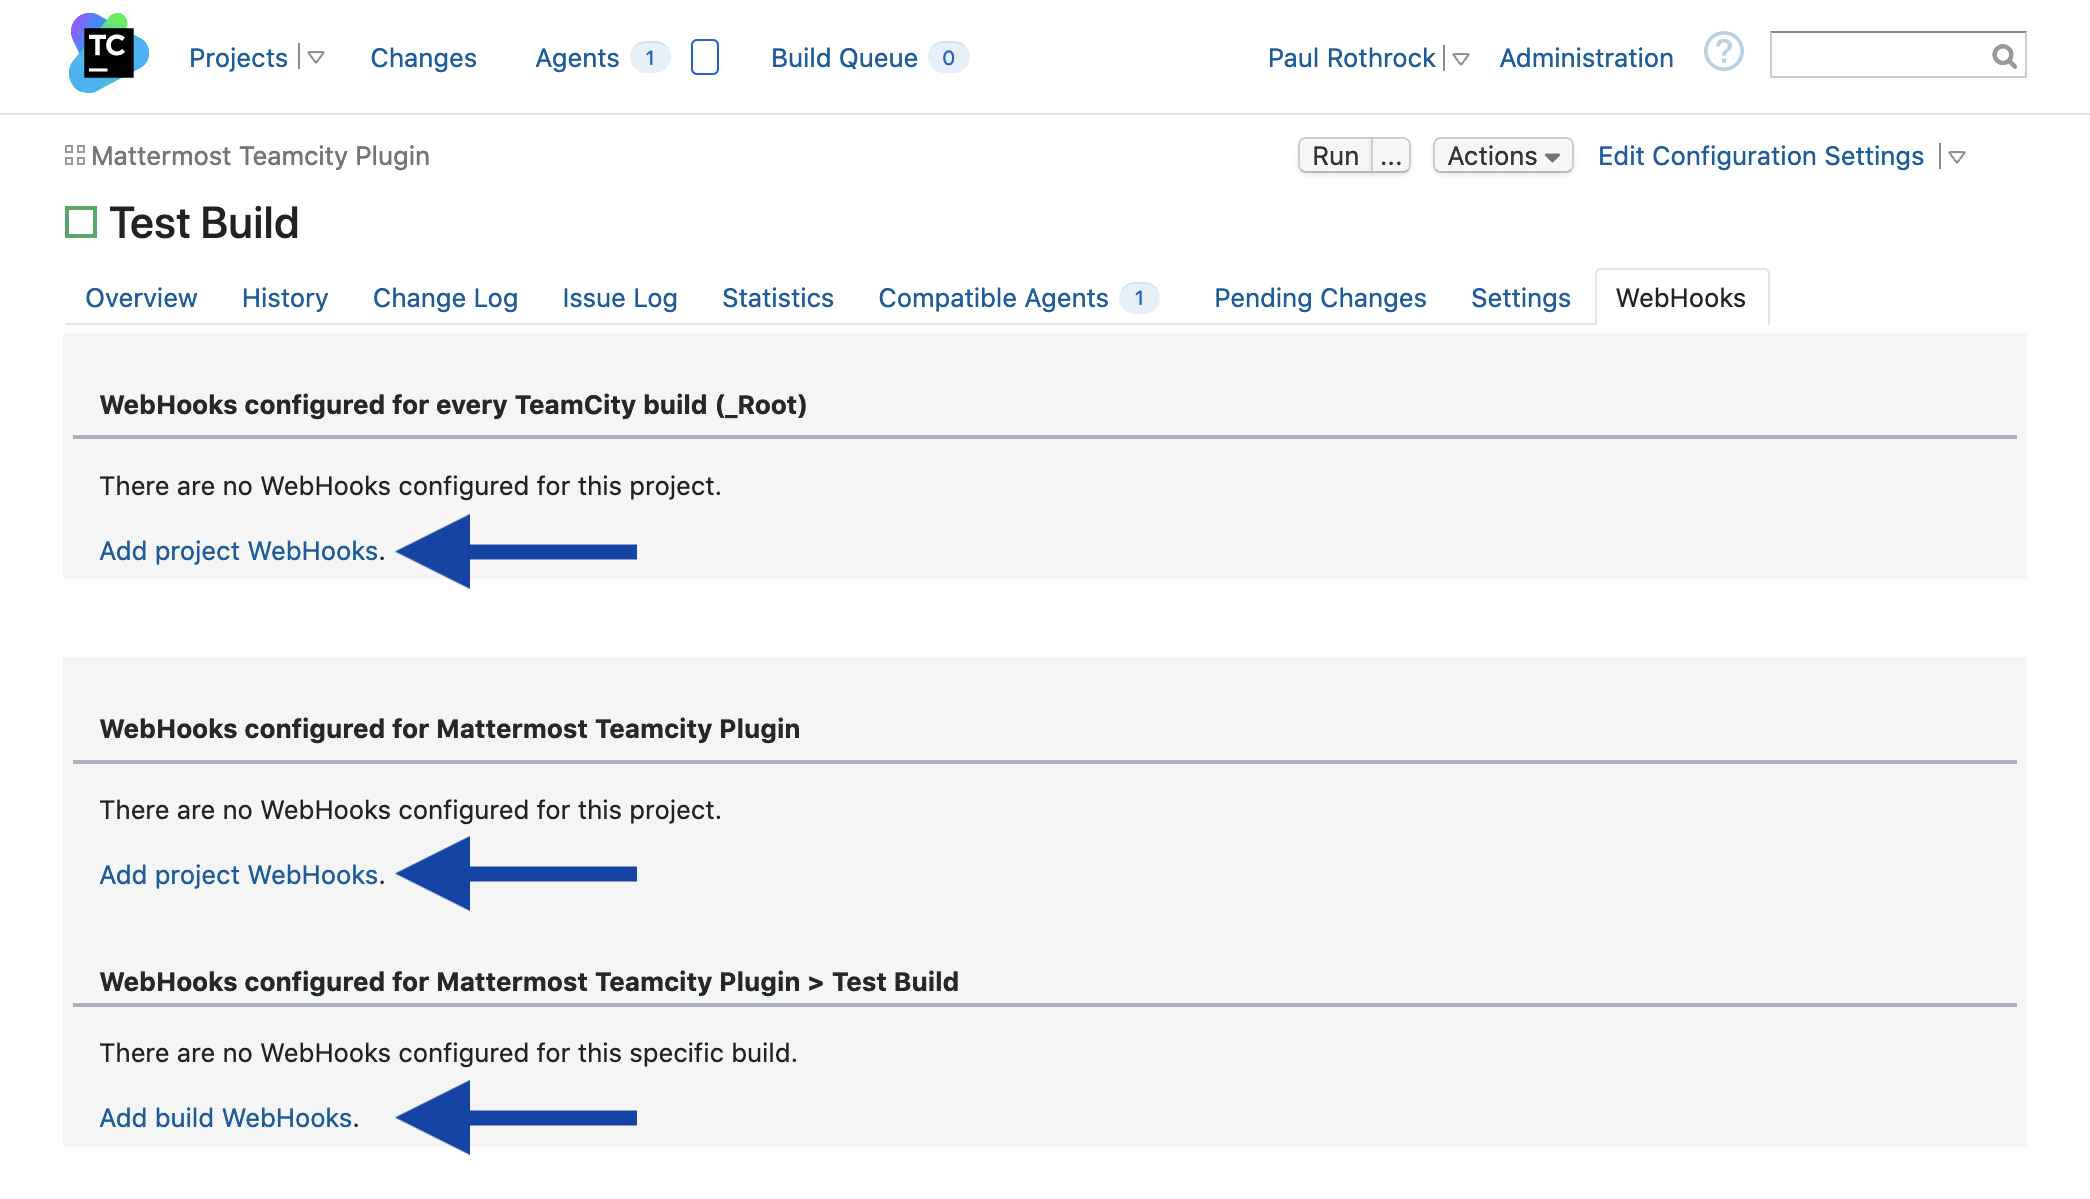Viewport: 2090px width, 1199px height.
Task: Open the Statistics tab
Action: pos(777,297)
